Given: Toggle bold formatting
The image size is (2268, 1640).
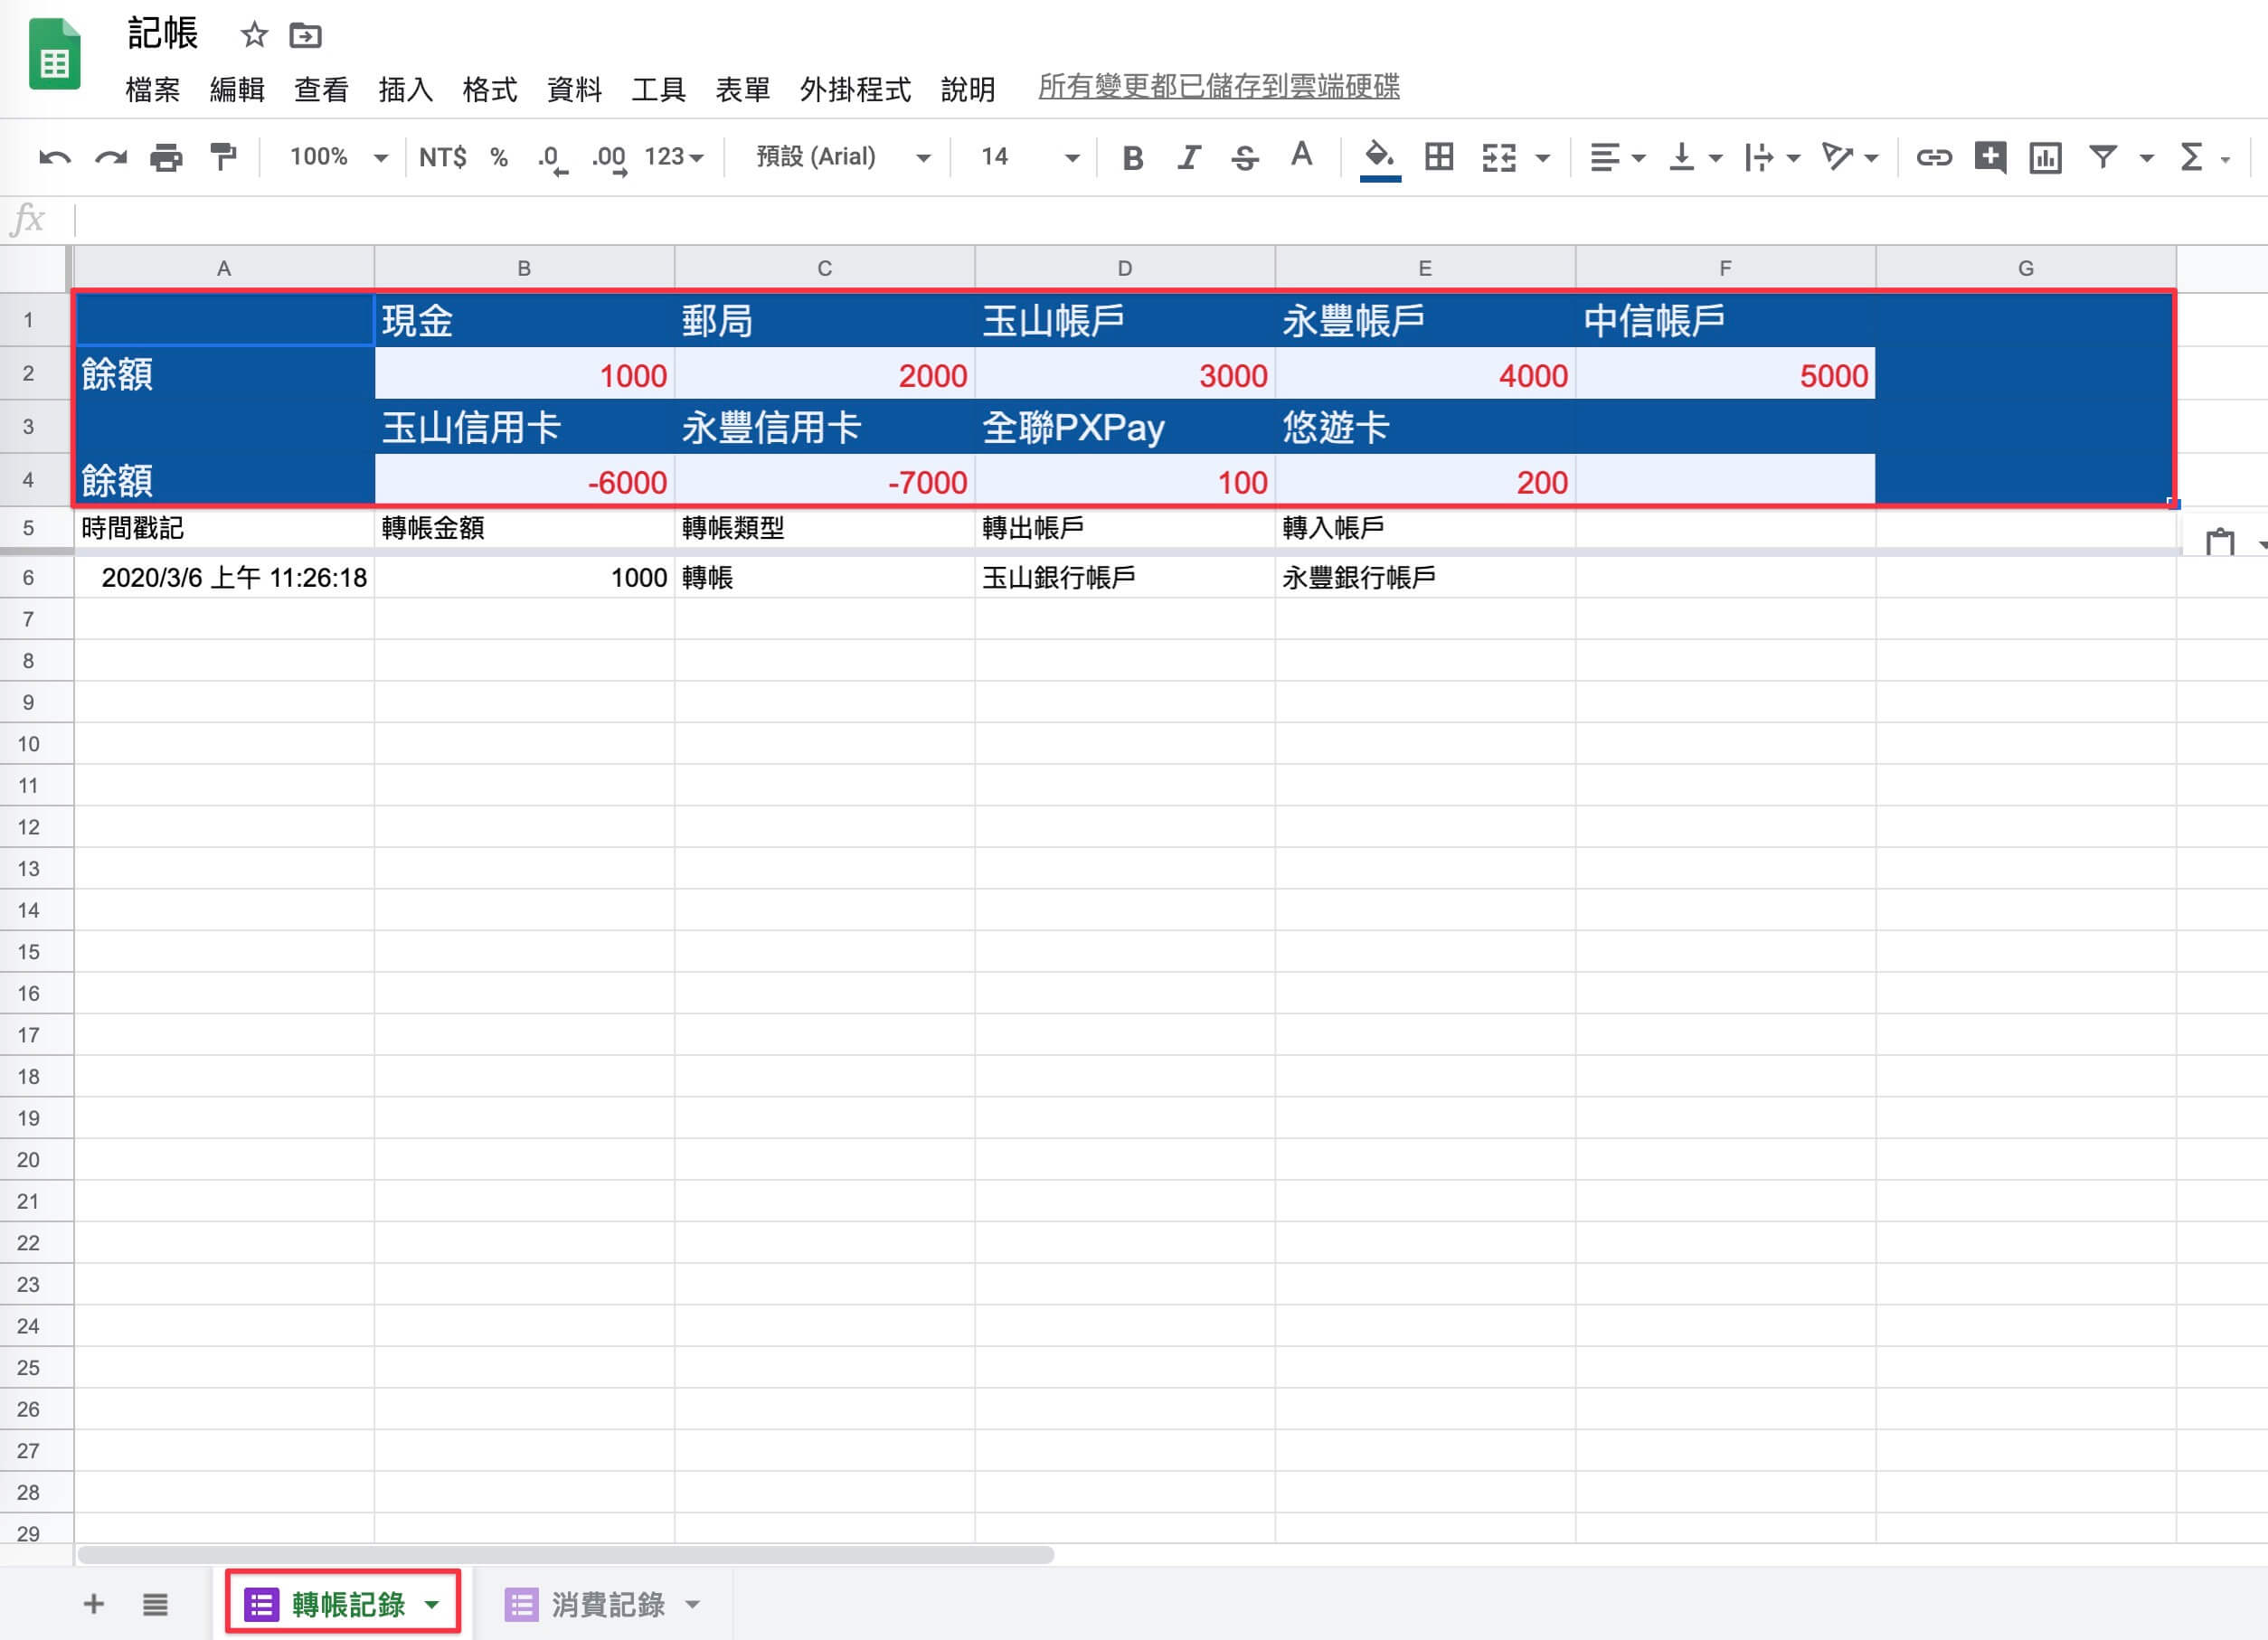Looking at the screenshot, I should 1132,157.
